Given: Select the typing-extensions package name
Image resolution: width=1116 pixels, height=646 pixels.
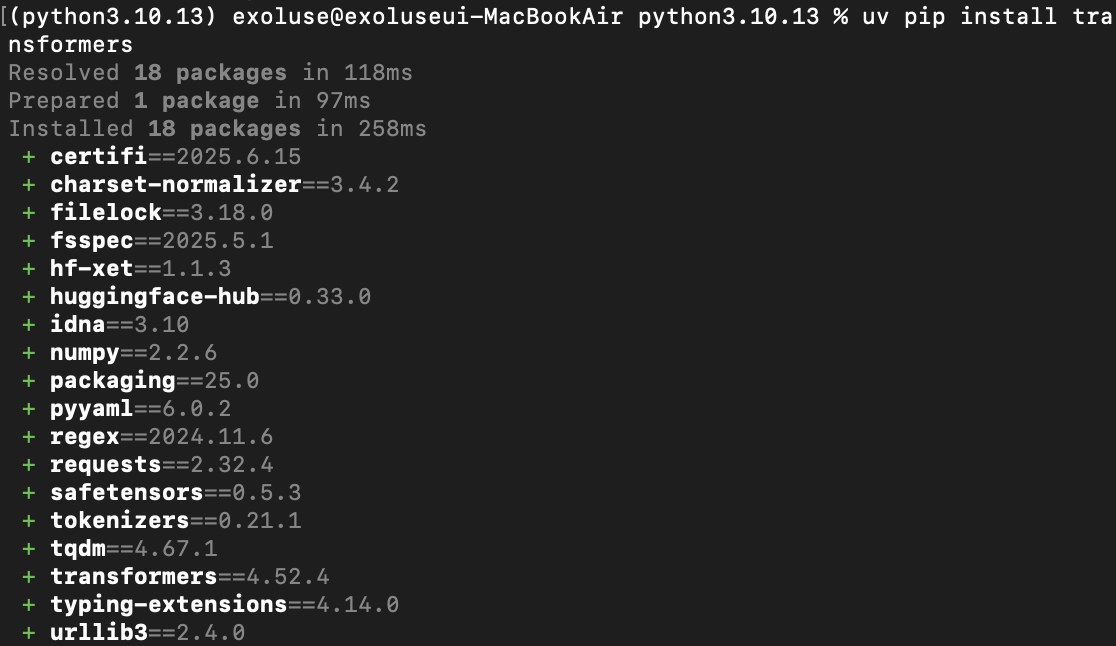Looking at the screenshot, I should click(x=169, y=605).
